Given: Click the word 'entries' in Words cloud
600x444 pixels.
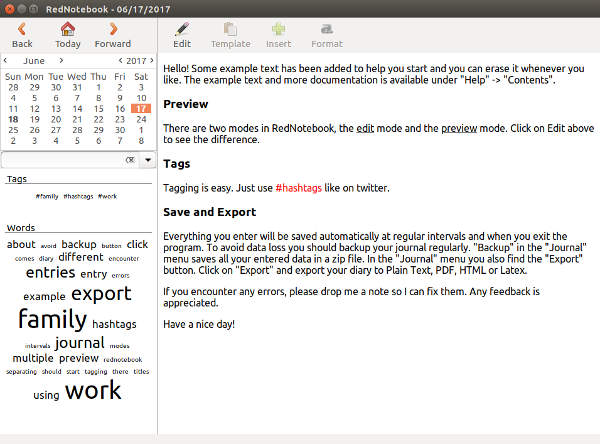Looking at the screenshot, I should (x=51, y=273).
